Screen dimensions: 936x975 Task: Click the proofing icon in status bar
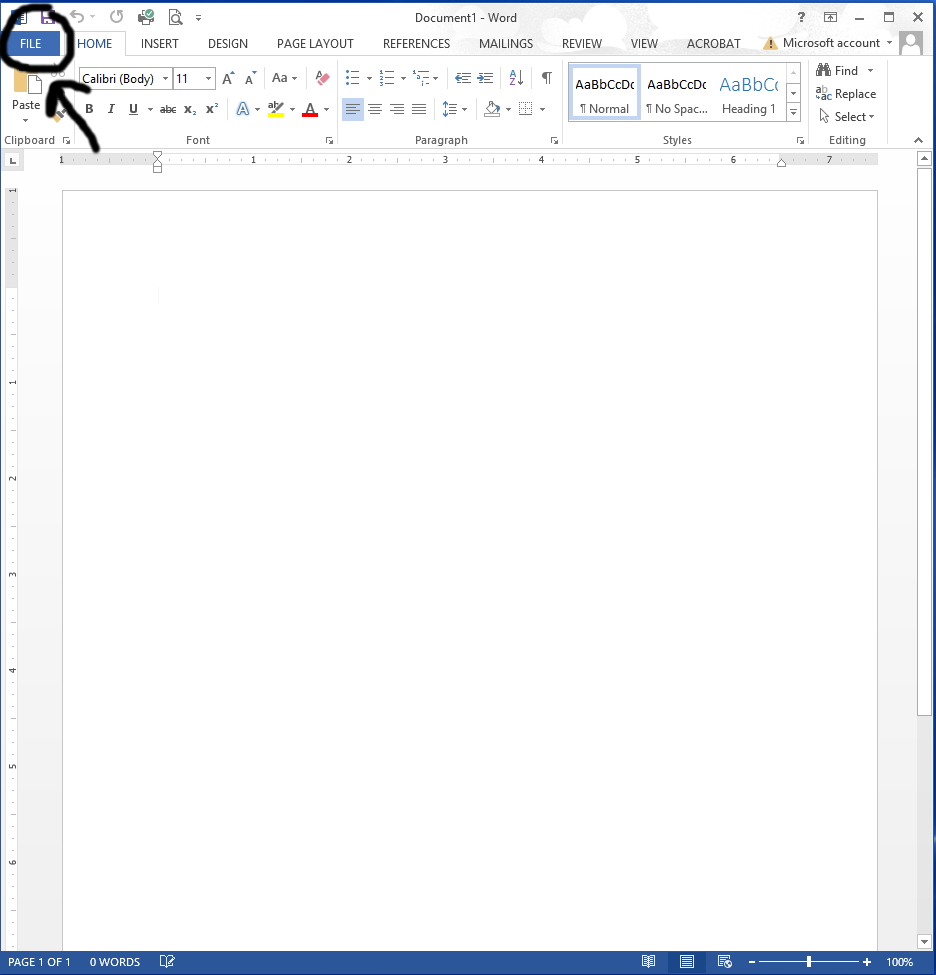click(167, 962)
